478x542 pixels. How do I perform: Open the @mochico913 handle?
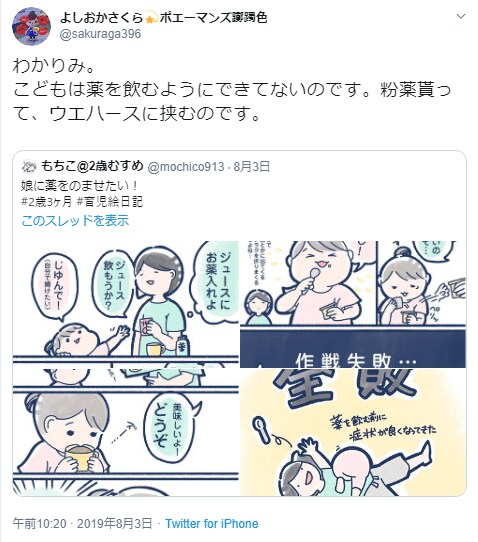186,167
